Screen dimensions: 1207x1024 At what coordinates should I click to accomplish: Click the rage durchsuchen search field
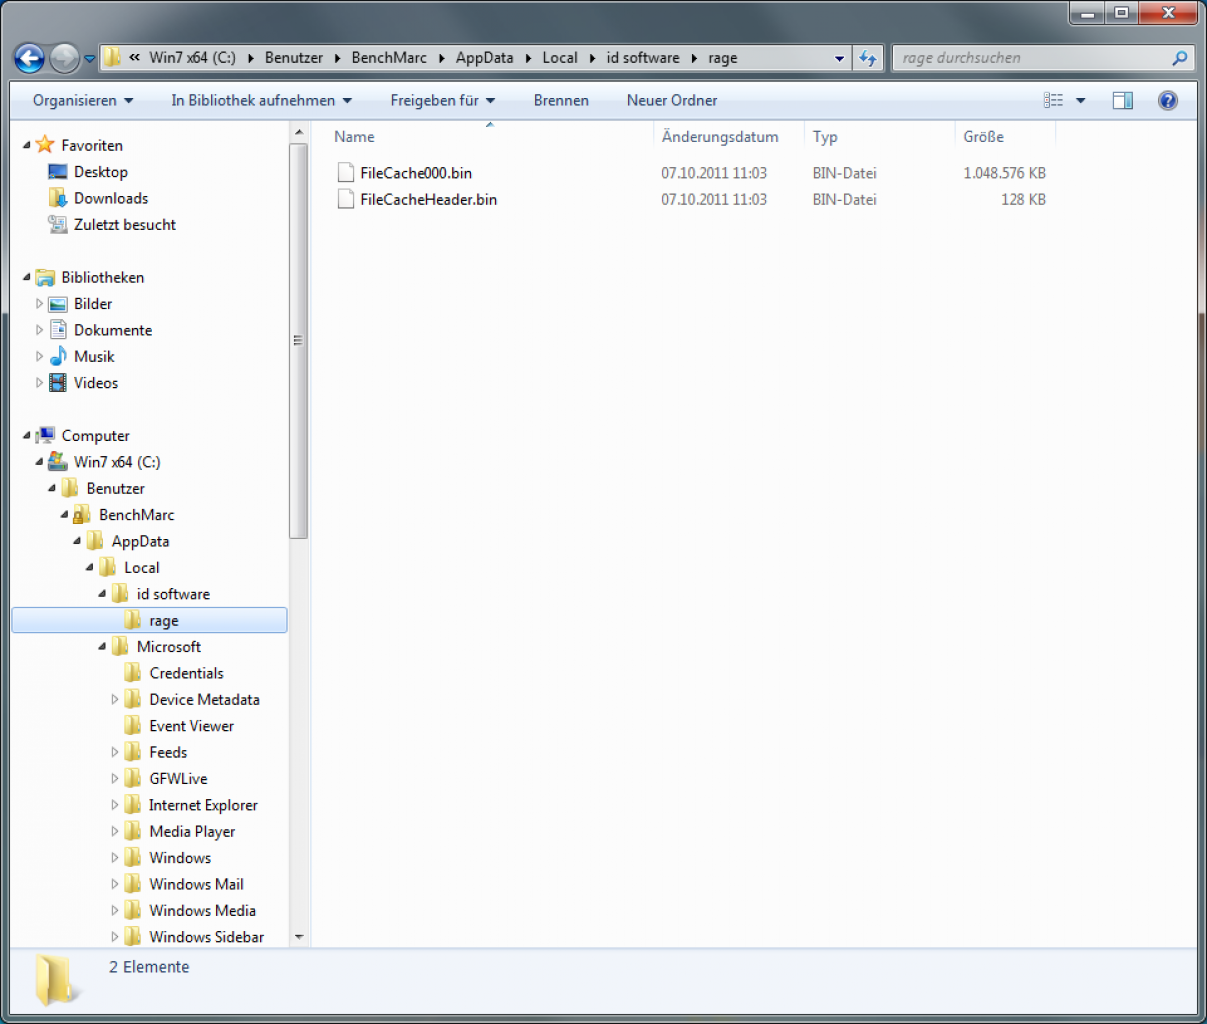tap(1030, 58)
